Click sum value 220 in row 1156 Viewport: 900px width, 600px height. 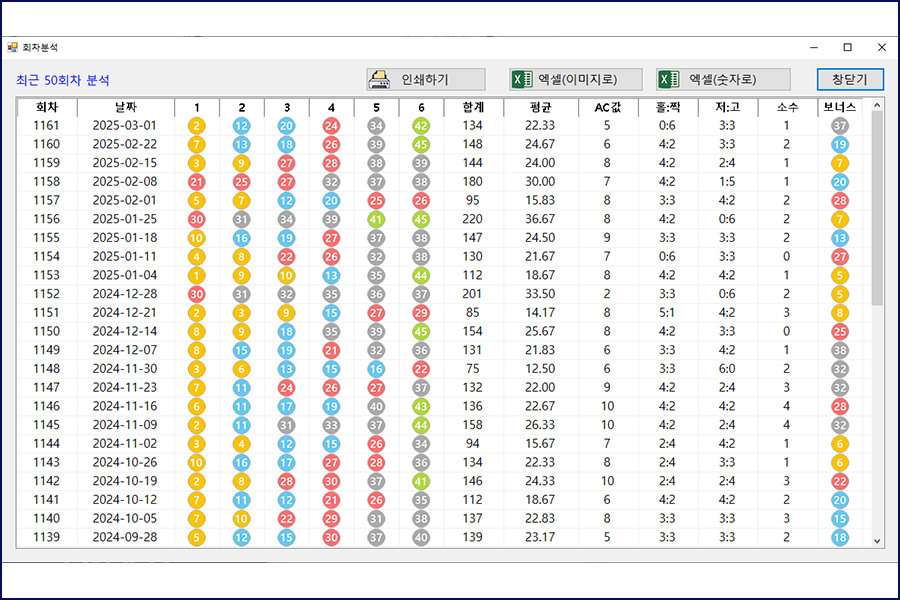pyautogui.click(x=472, y=219)
